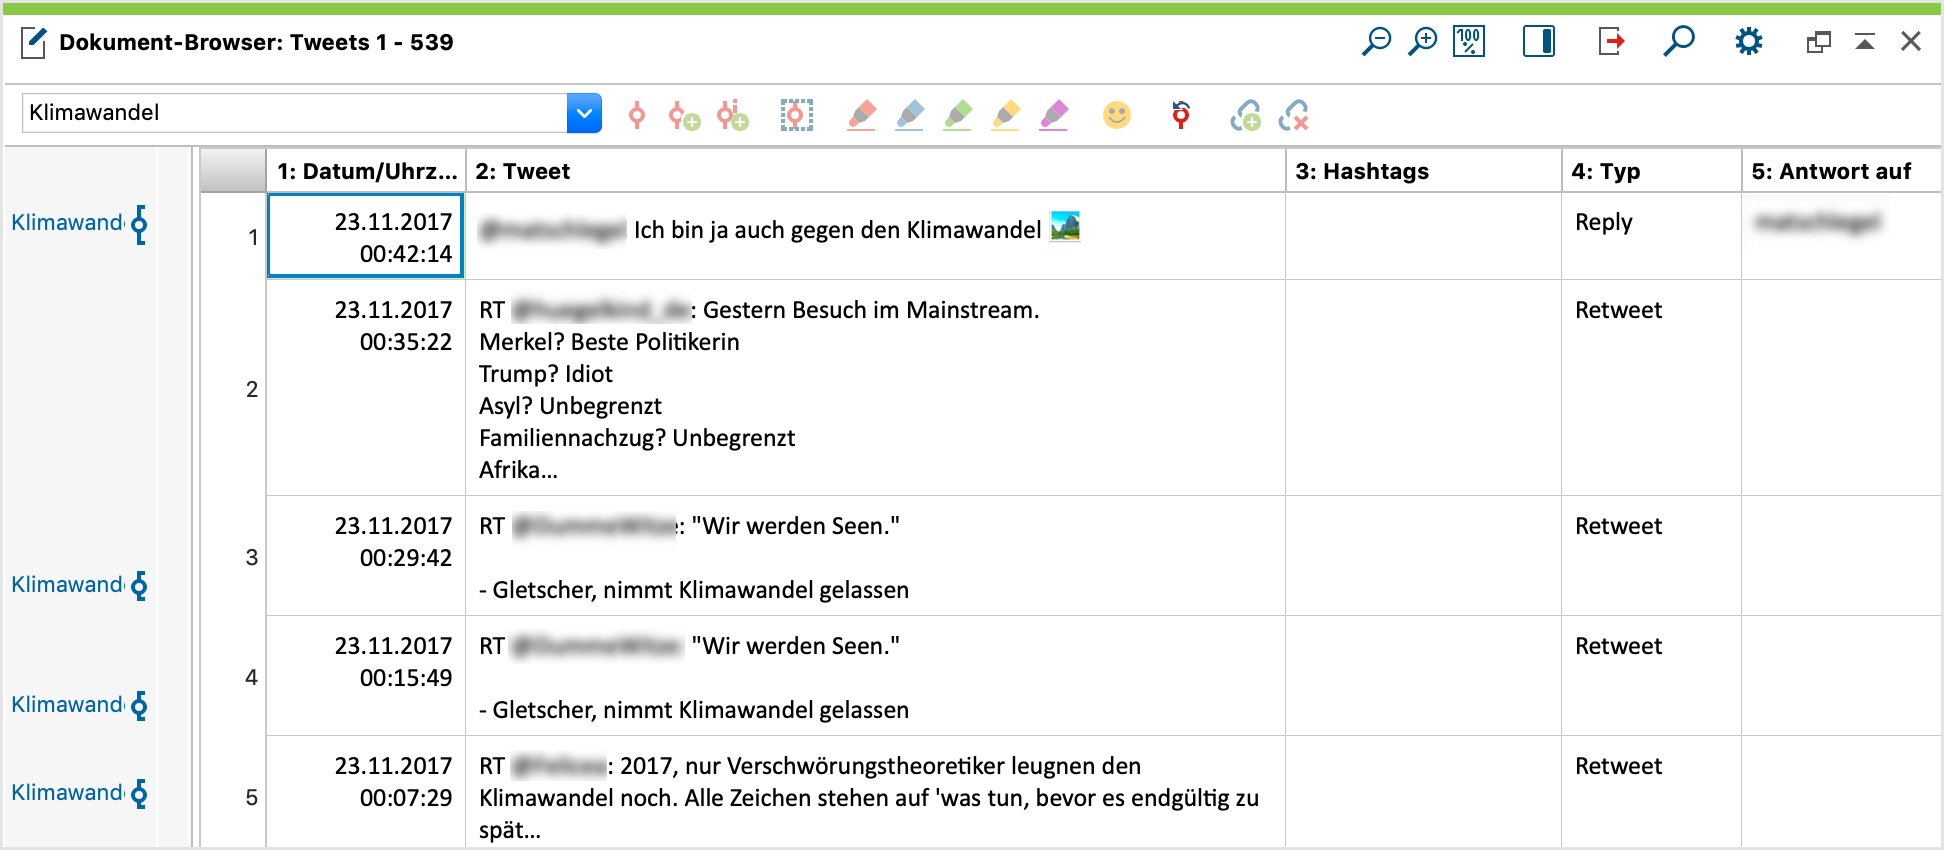Open search in document browser
Image resolution: width=1944 pixels, height=850 pixels.
[x=1679, y=41]
